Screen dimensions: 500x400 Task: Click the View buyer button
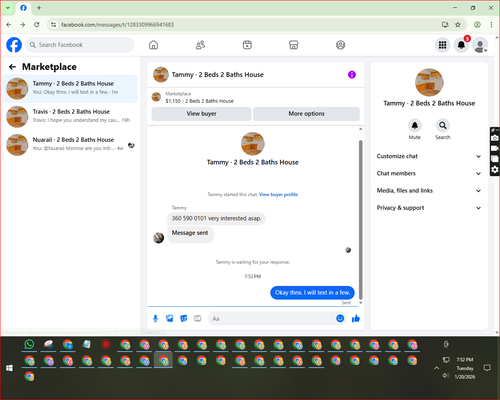pos(201,114)
